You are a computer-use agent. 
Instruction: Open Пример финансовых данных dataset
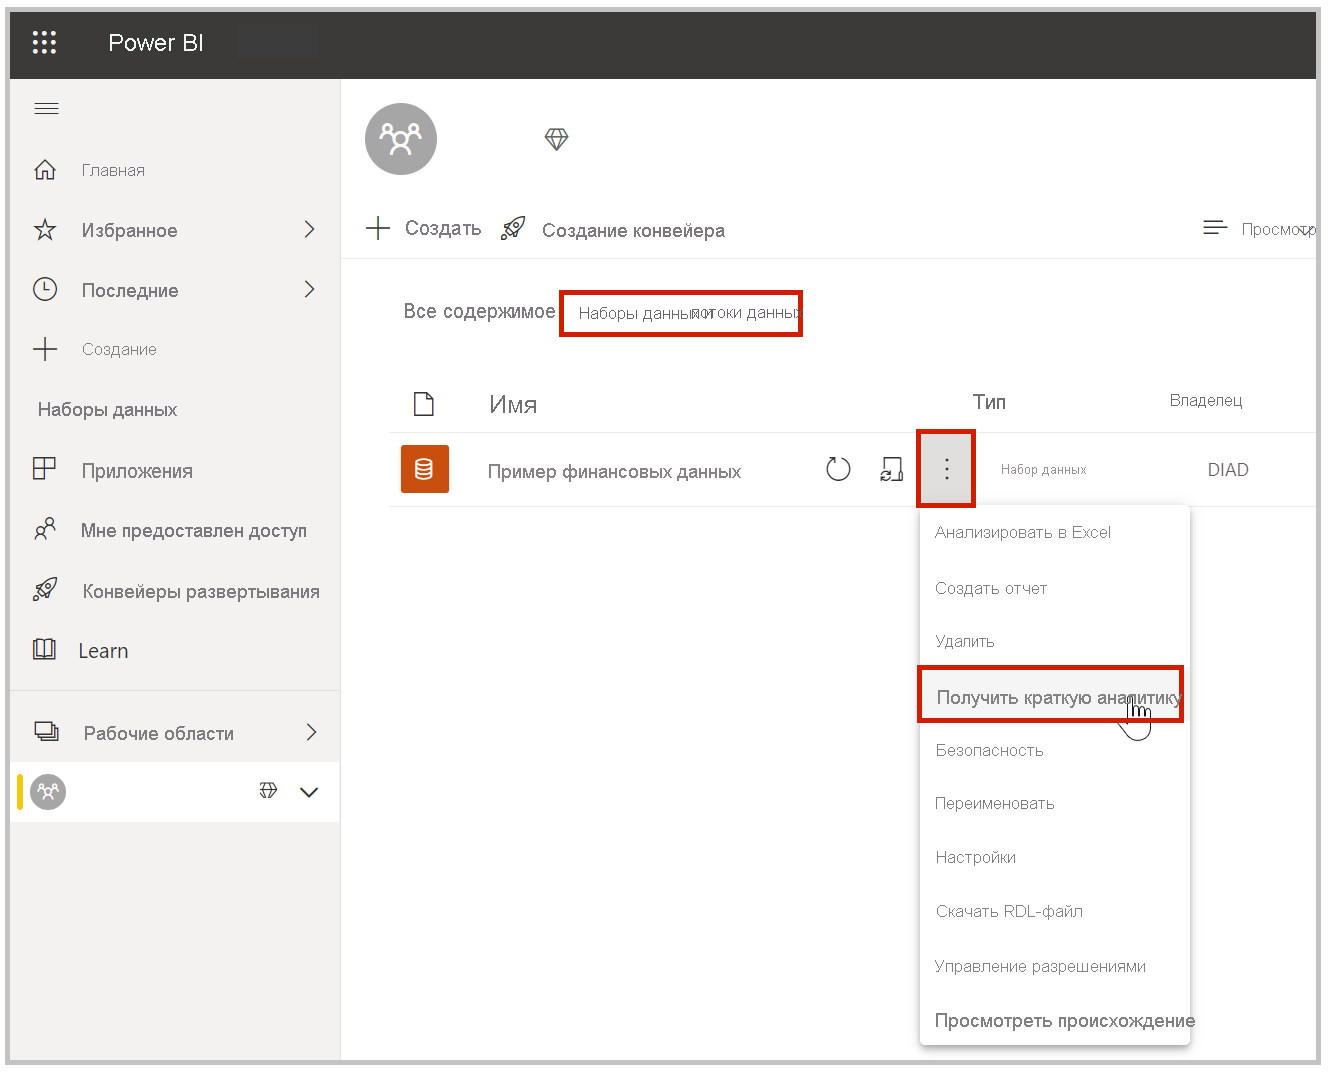pyautogui.click(x=614, y=471)
